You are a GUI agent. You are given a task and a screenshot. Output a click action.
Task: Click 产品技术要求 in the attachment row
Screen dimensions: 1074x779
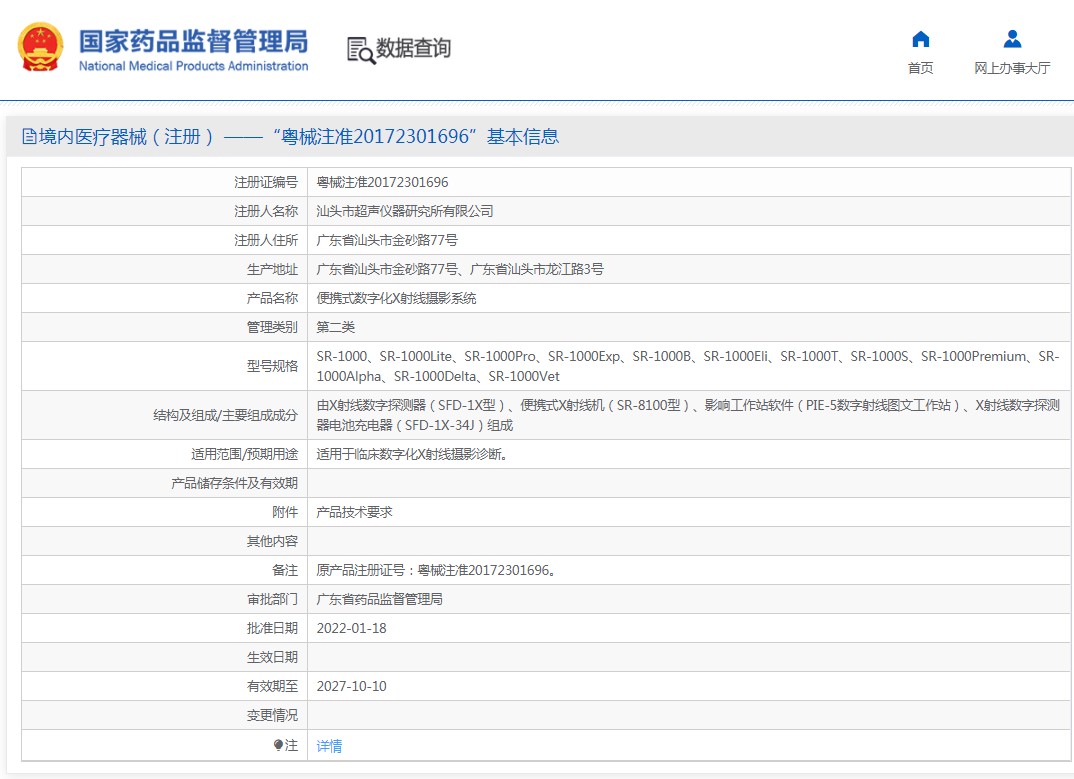pyautogui.click(x=354, y=512)
